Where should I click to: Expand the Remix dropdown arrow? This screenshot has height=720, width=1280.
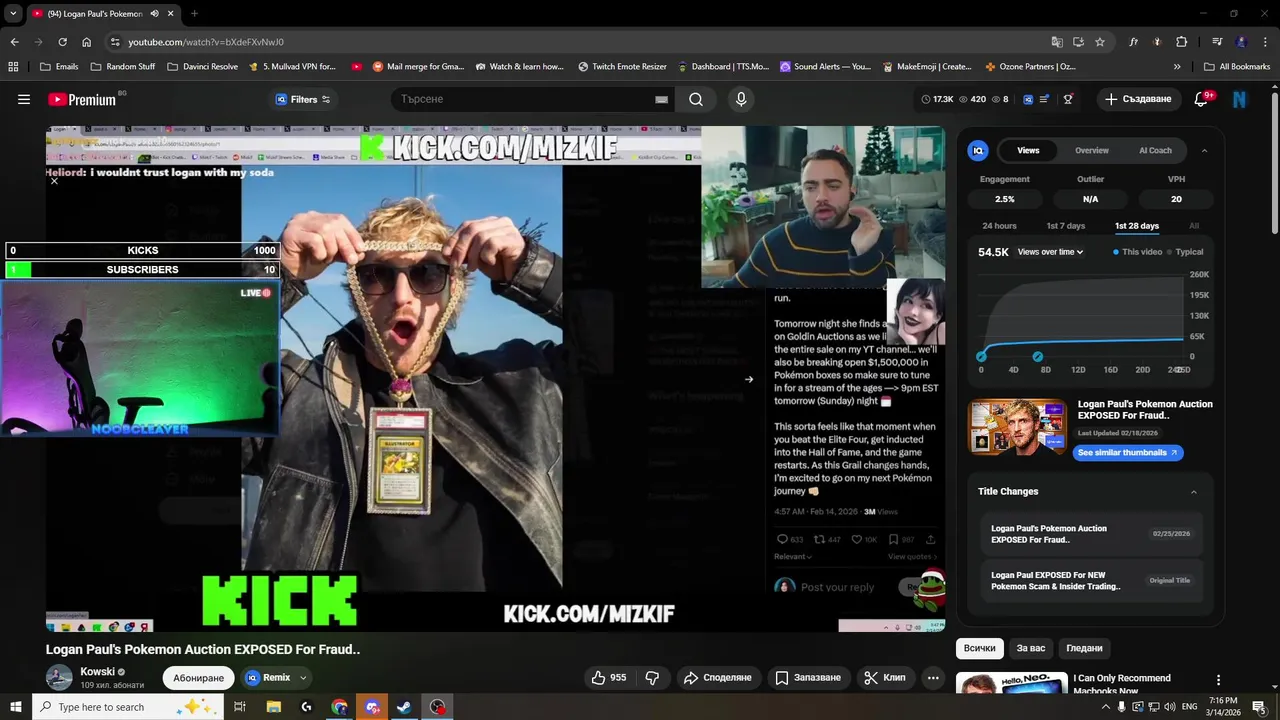303,678
